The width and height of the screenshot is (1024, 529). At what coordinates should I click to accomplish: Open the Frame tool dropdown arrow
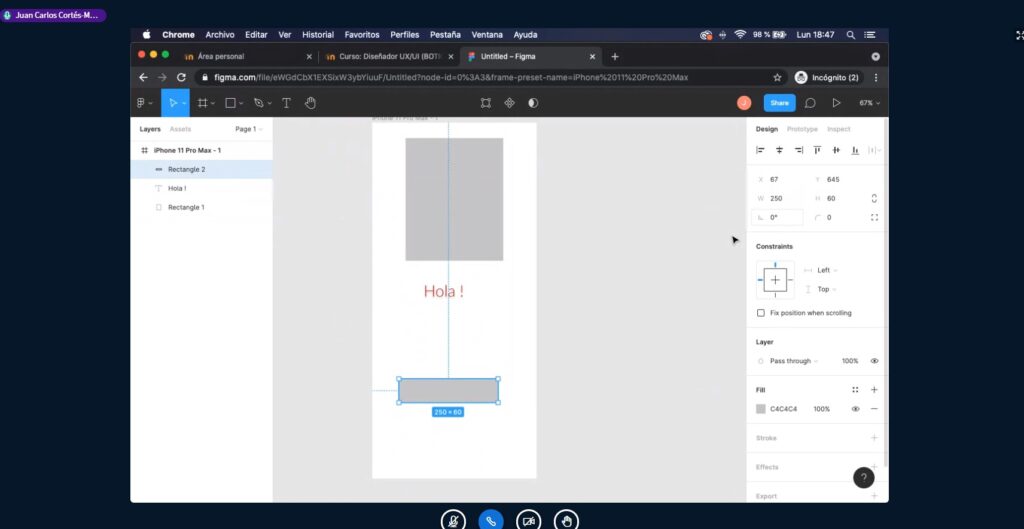[x=214, y=104]
